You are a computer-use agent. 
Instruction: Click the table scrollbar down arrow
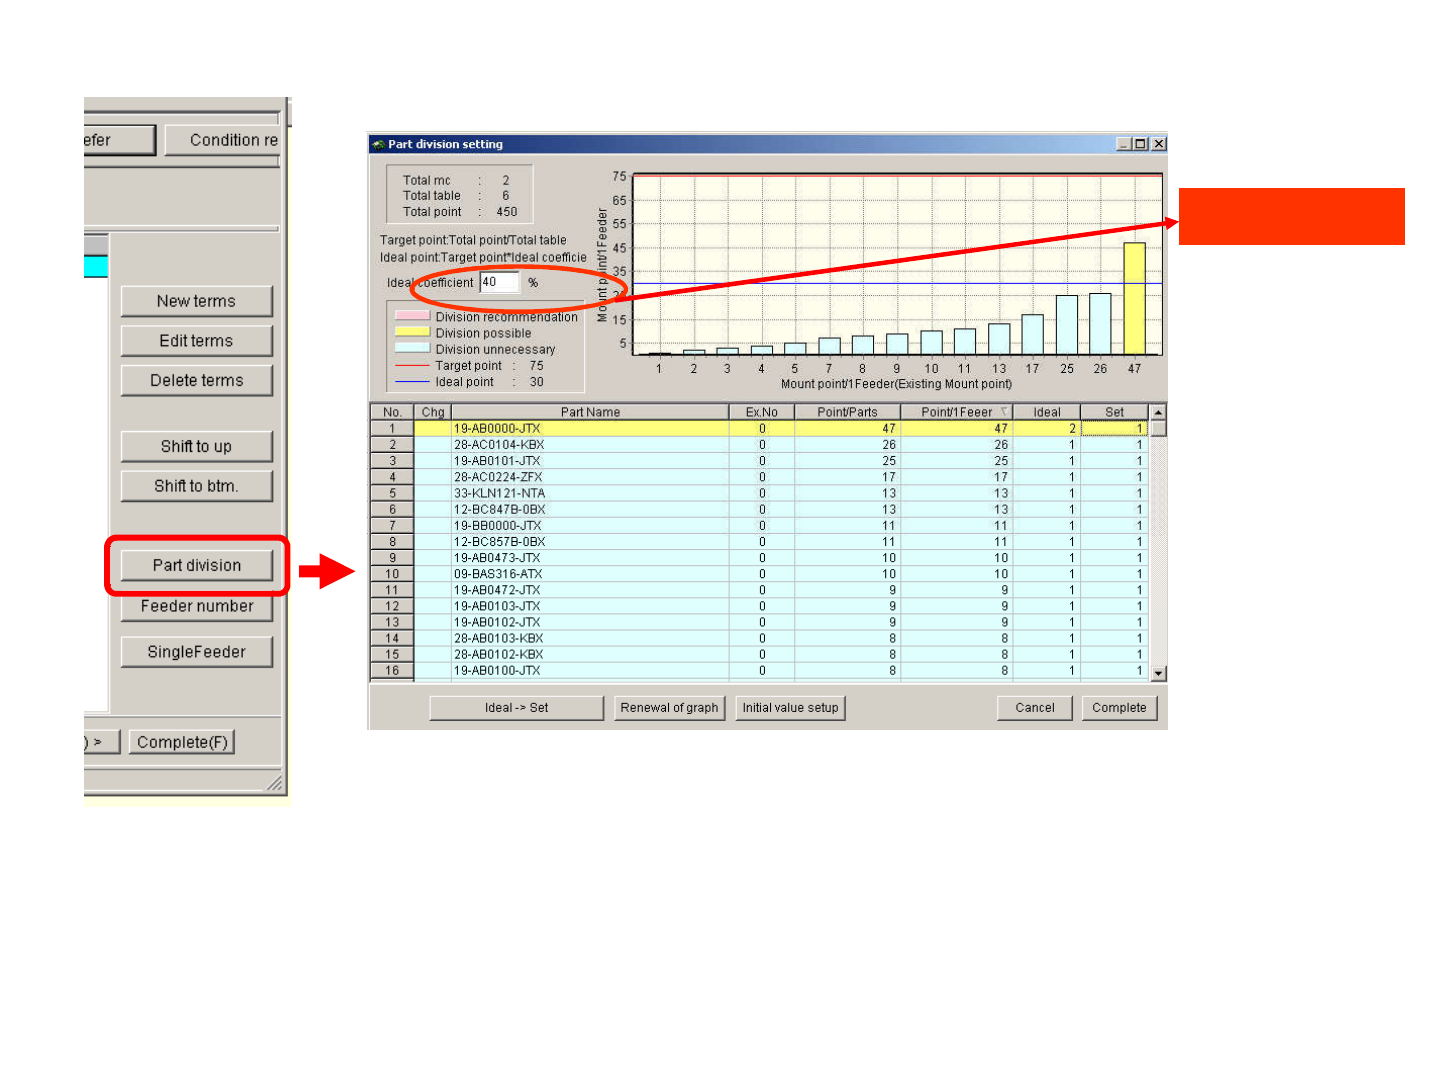(x=1158, y=674)
